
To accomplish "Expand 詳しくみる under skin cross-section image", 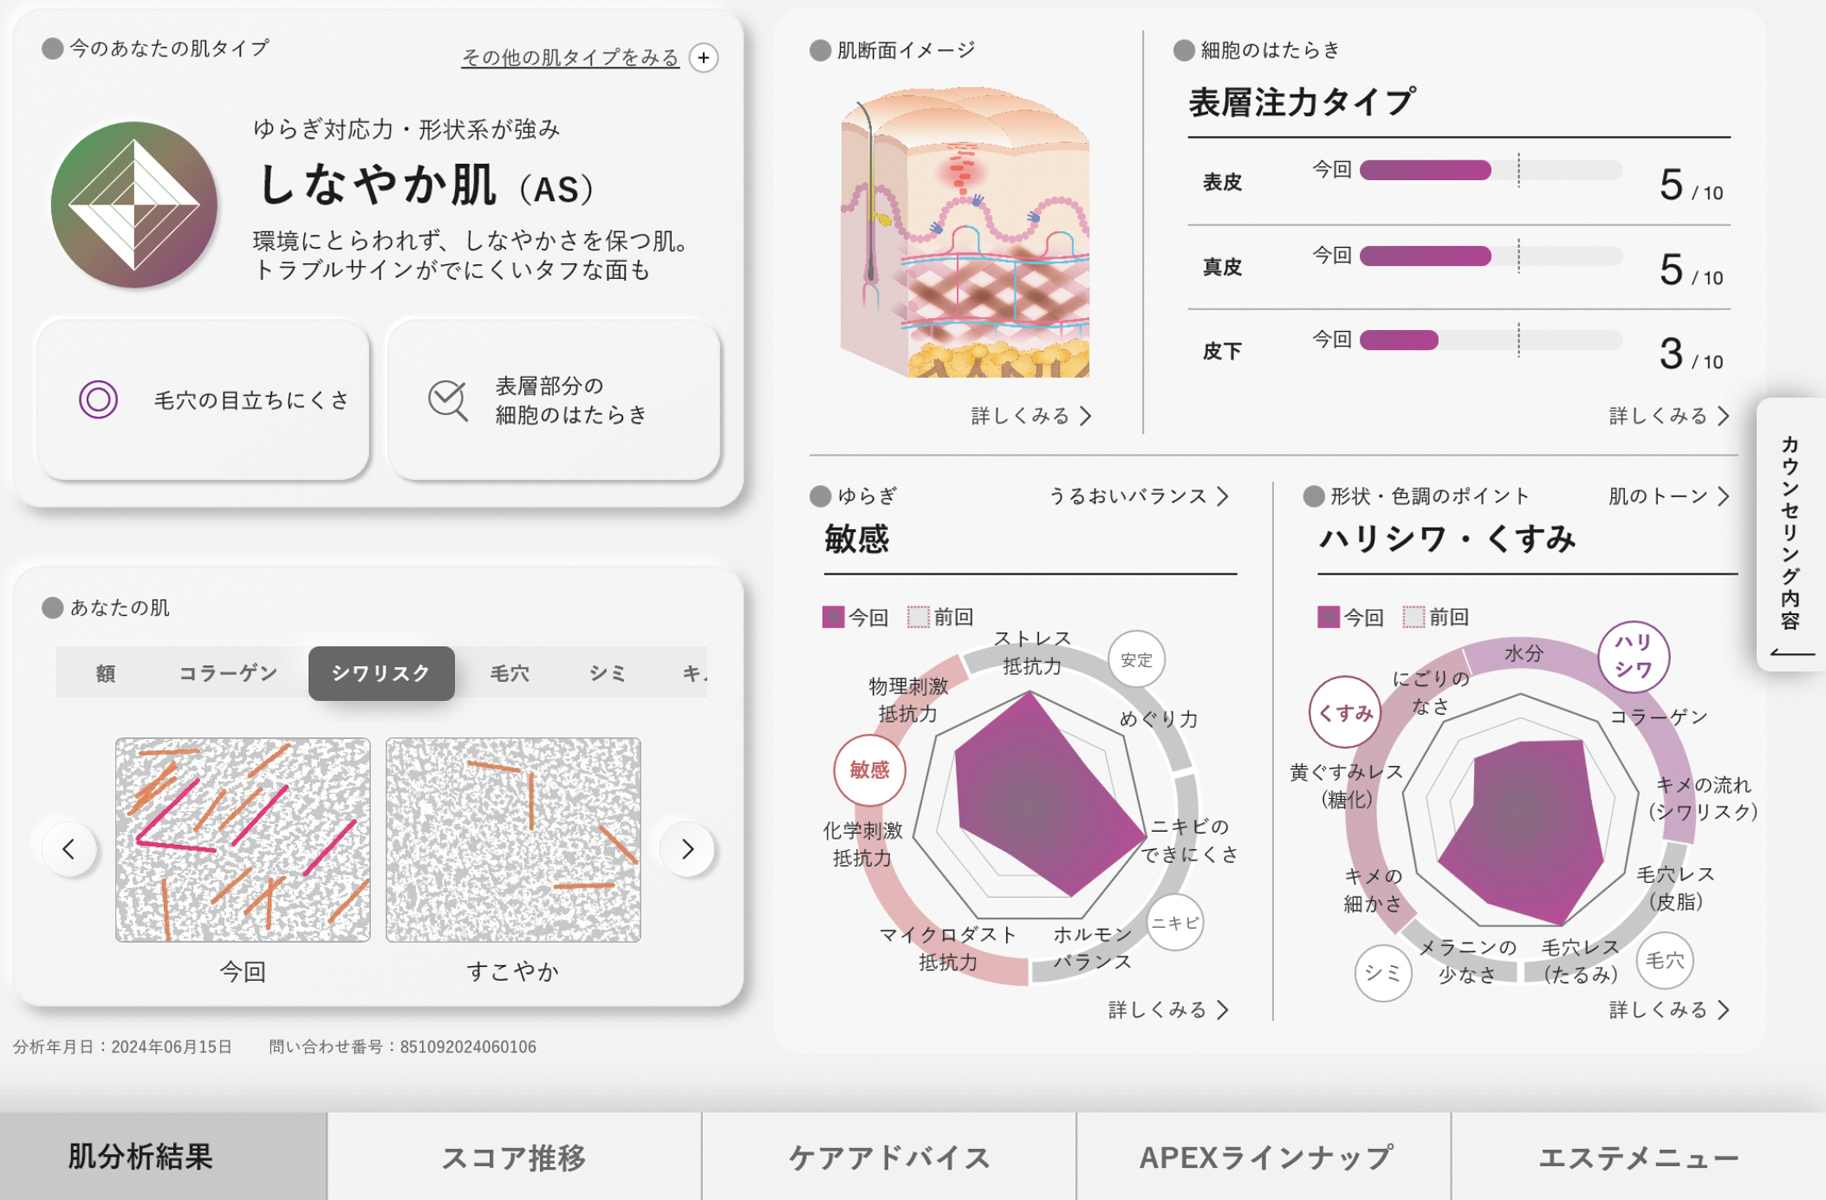I will point(1031,416).
